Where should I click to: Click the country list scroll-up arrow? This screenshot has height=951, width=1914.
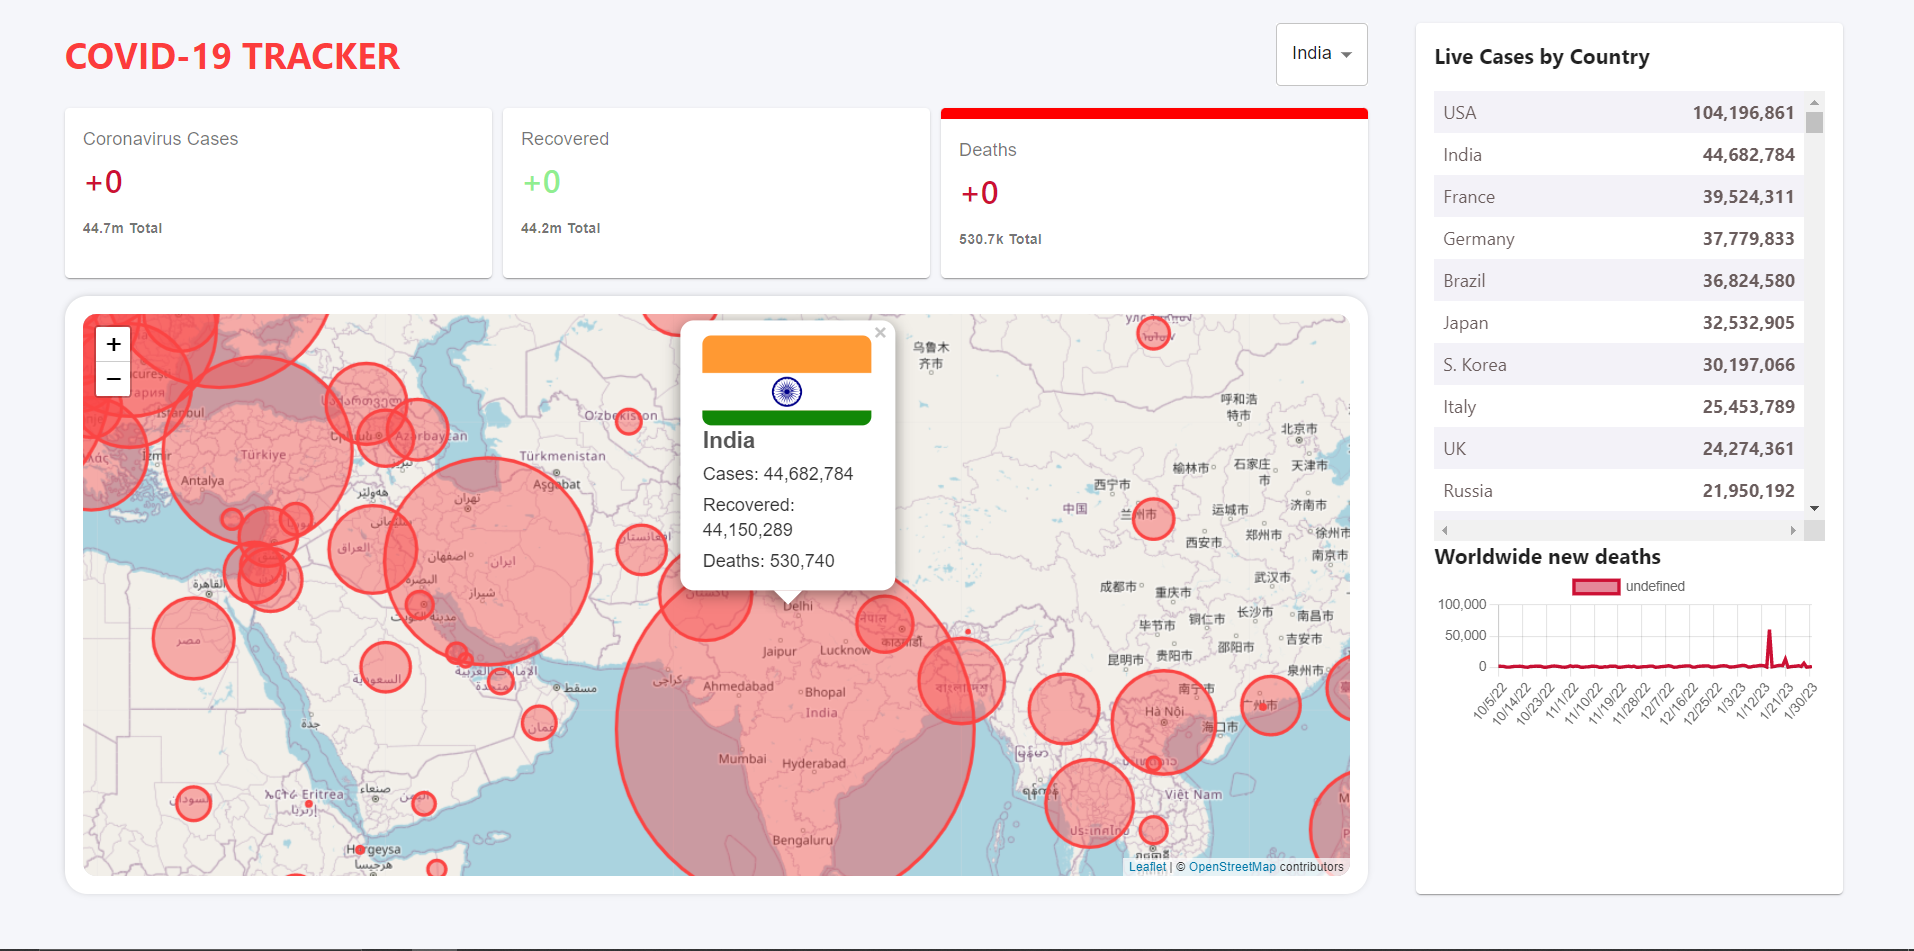click(1814, 102)
